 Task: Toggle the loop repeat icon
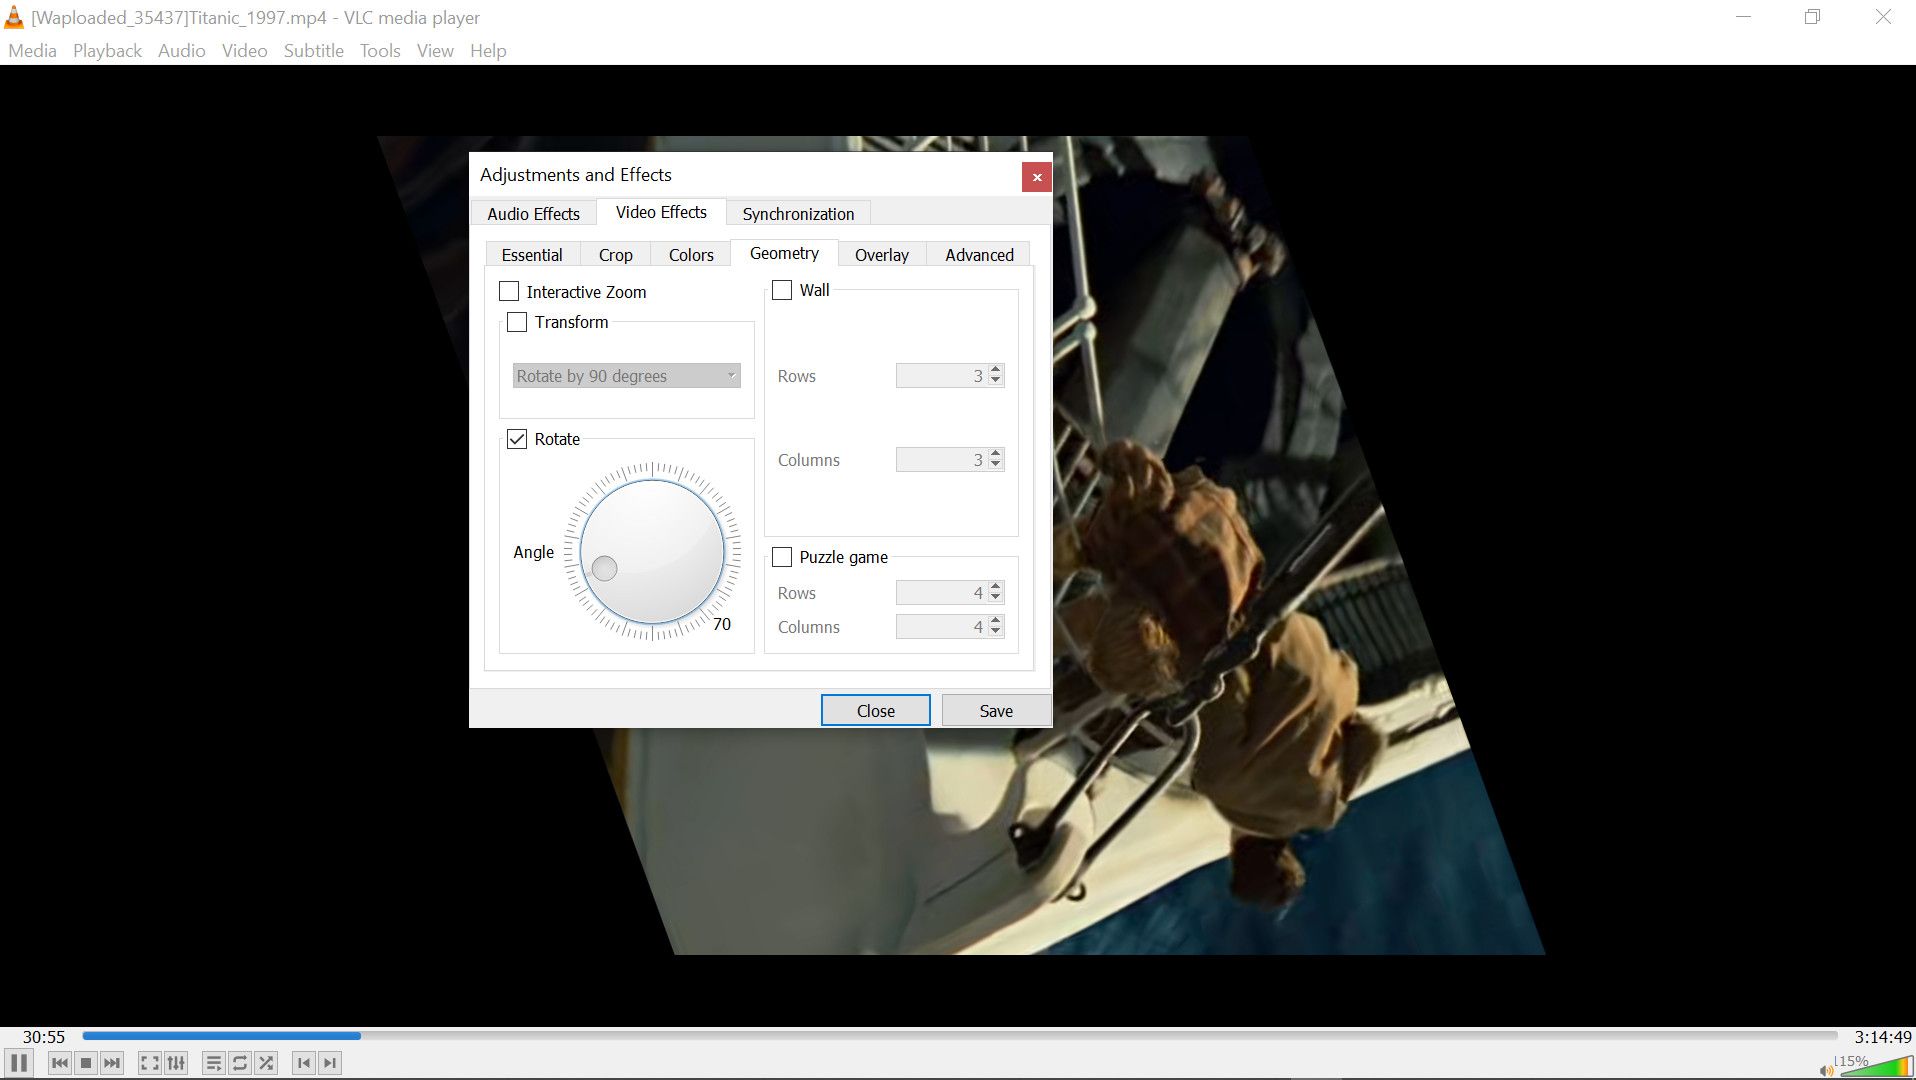pos(240,1063)
